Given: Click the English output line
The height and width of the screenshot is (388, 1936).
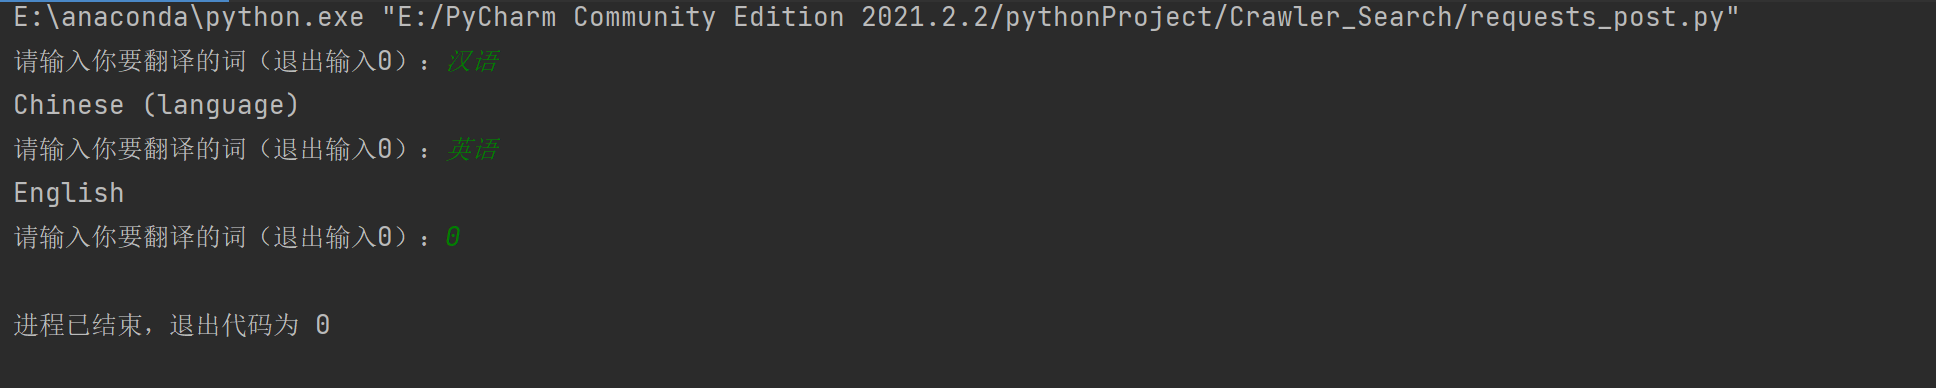Looking at the screenshot, I should point(69,193).
